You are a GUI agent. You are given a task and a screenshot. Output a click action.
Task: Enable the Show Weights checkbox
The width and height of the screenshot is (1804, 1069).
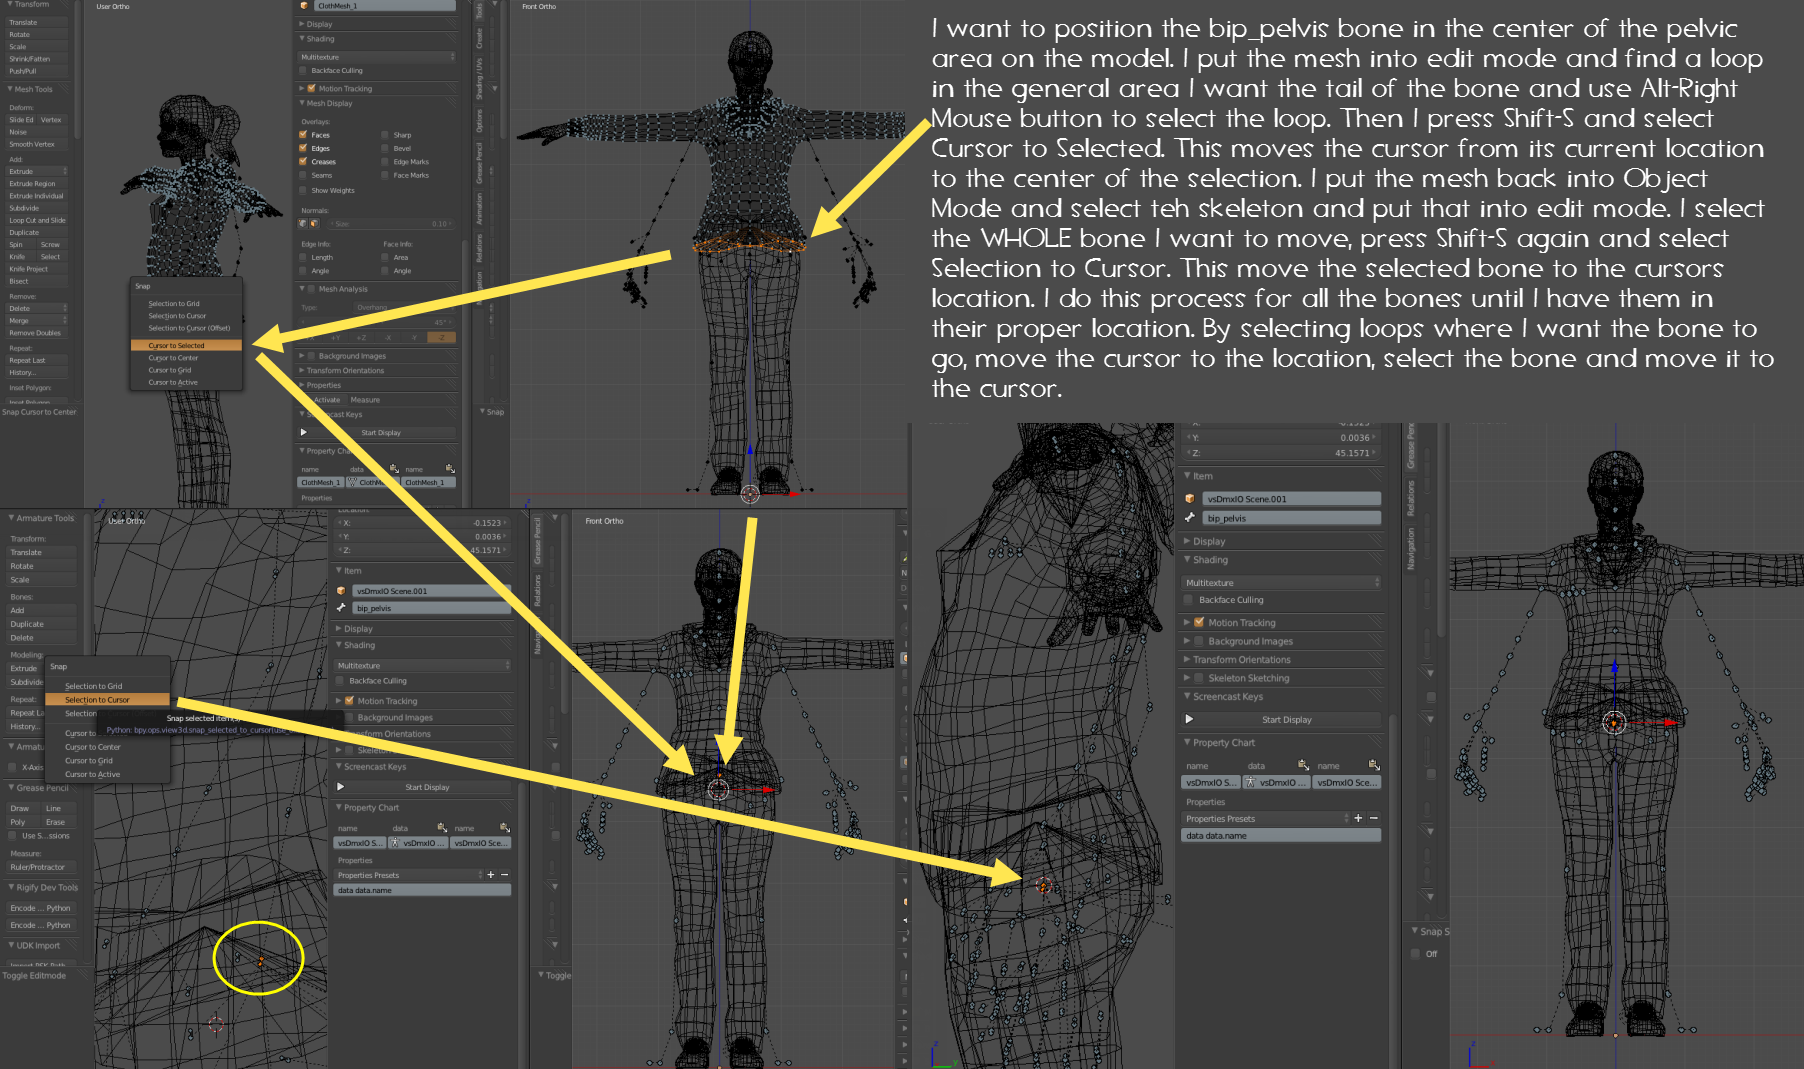(x=303, y=190)
